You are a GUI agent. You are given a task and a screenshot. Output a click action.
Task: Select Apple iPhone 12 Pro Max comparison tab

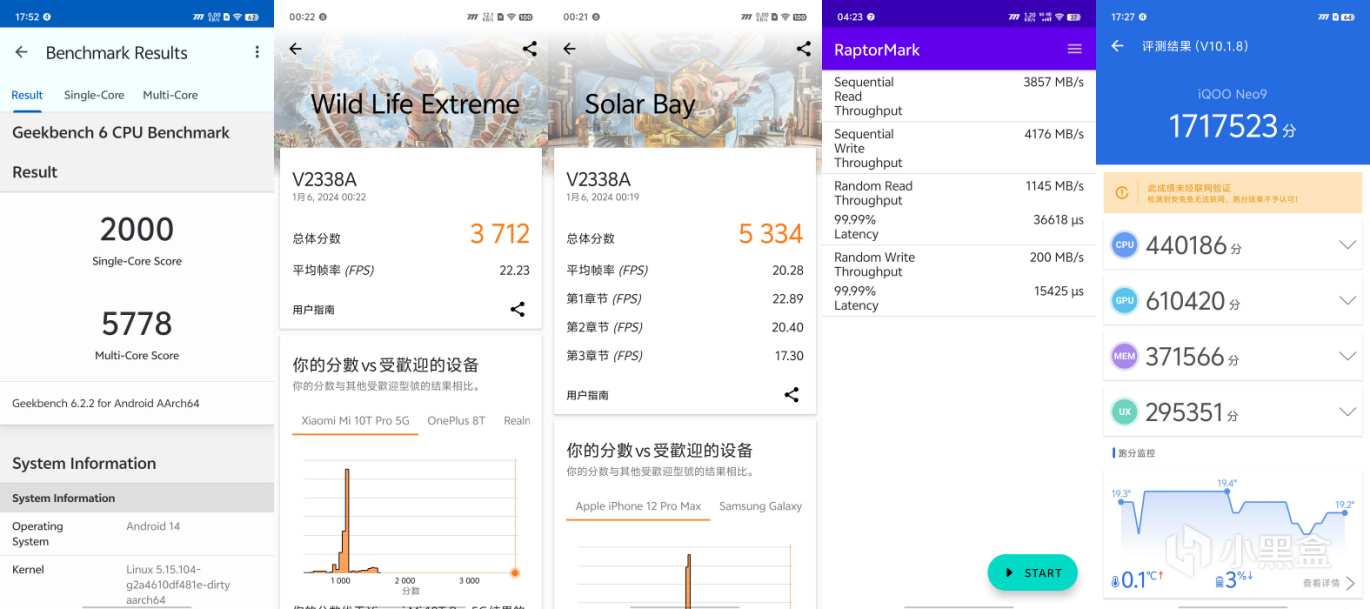click(638, 506)
